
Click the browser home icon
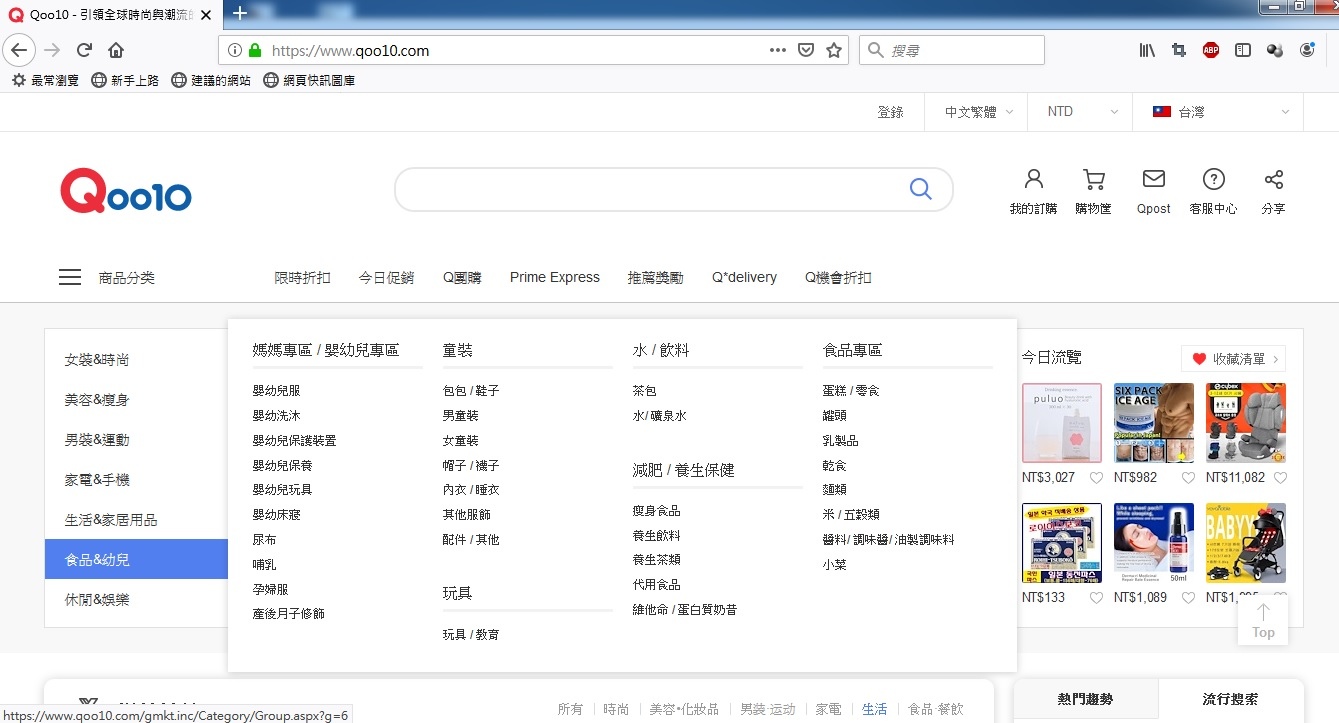pos(116,50)
